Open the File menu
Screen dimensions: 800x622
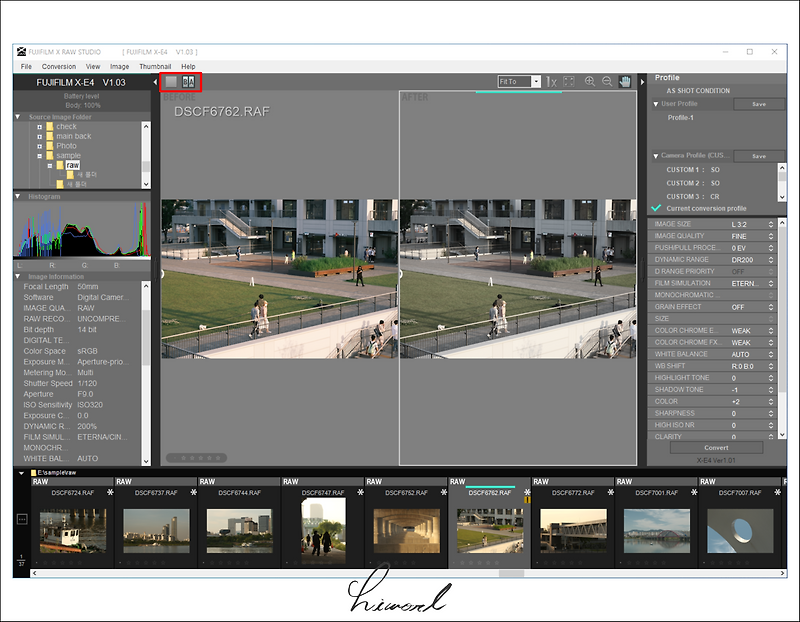pyautogui.click(x=26, y=66)
